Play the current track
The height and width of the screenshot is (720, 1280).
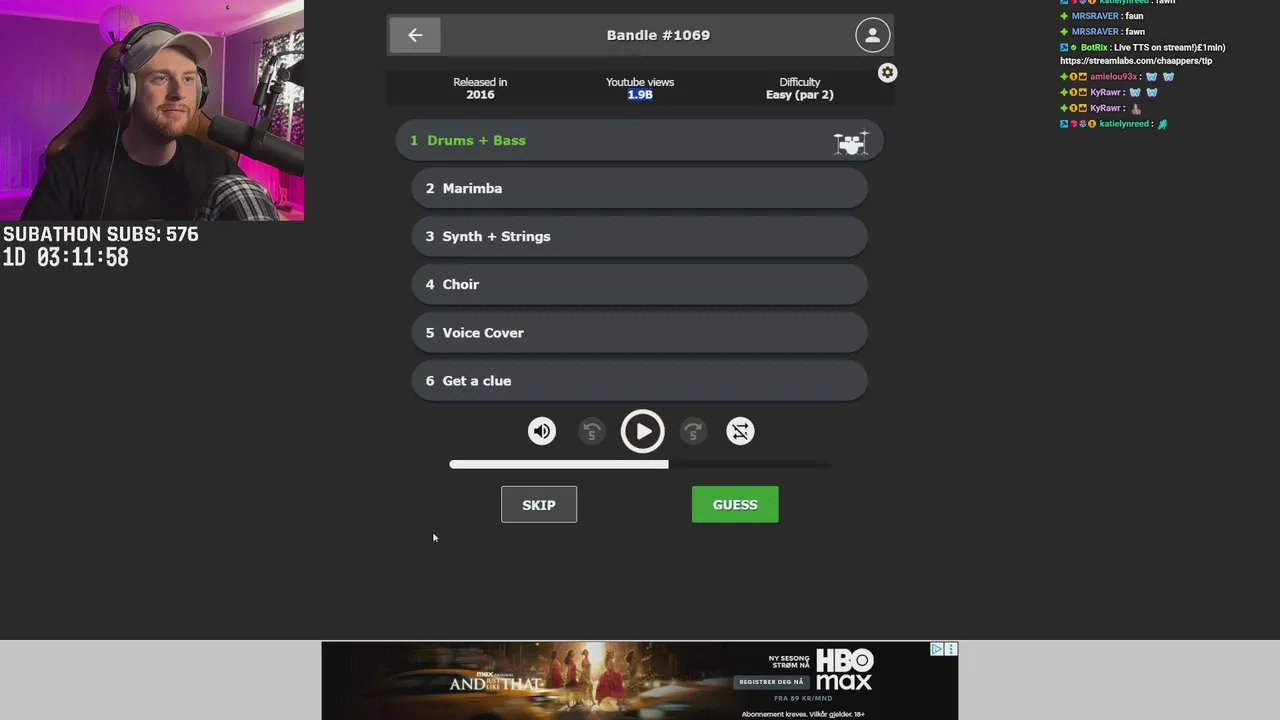click(x=642, y=431)
